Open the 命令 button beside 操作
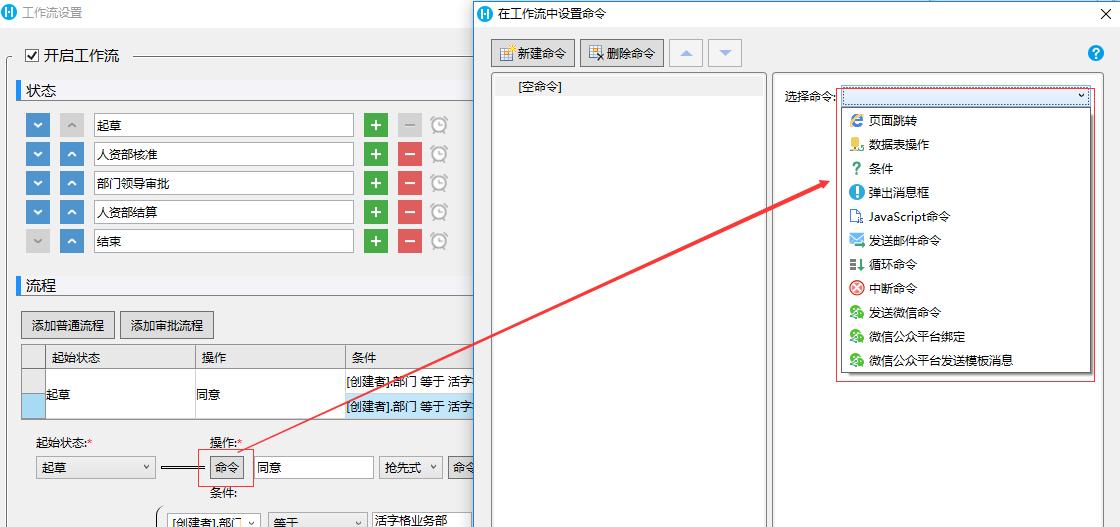Screen dimensions: 1120x527 227,468
